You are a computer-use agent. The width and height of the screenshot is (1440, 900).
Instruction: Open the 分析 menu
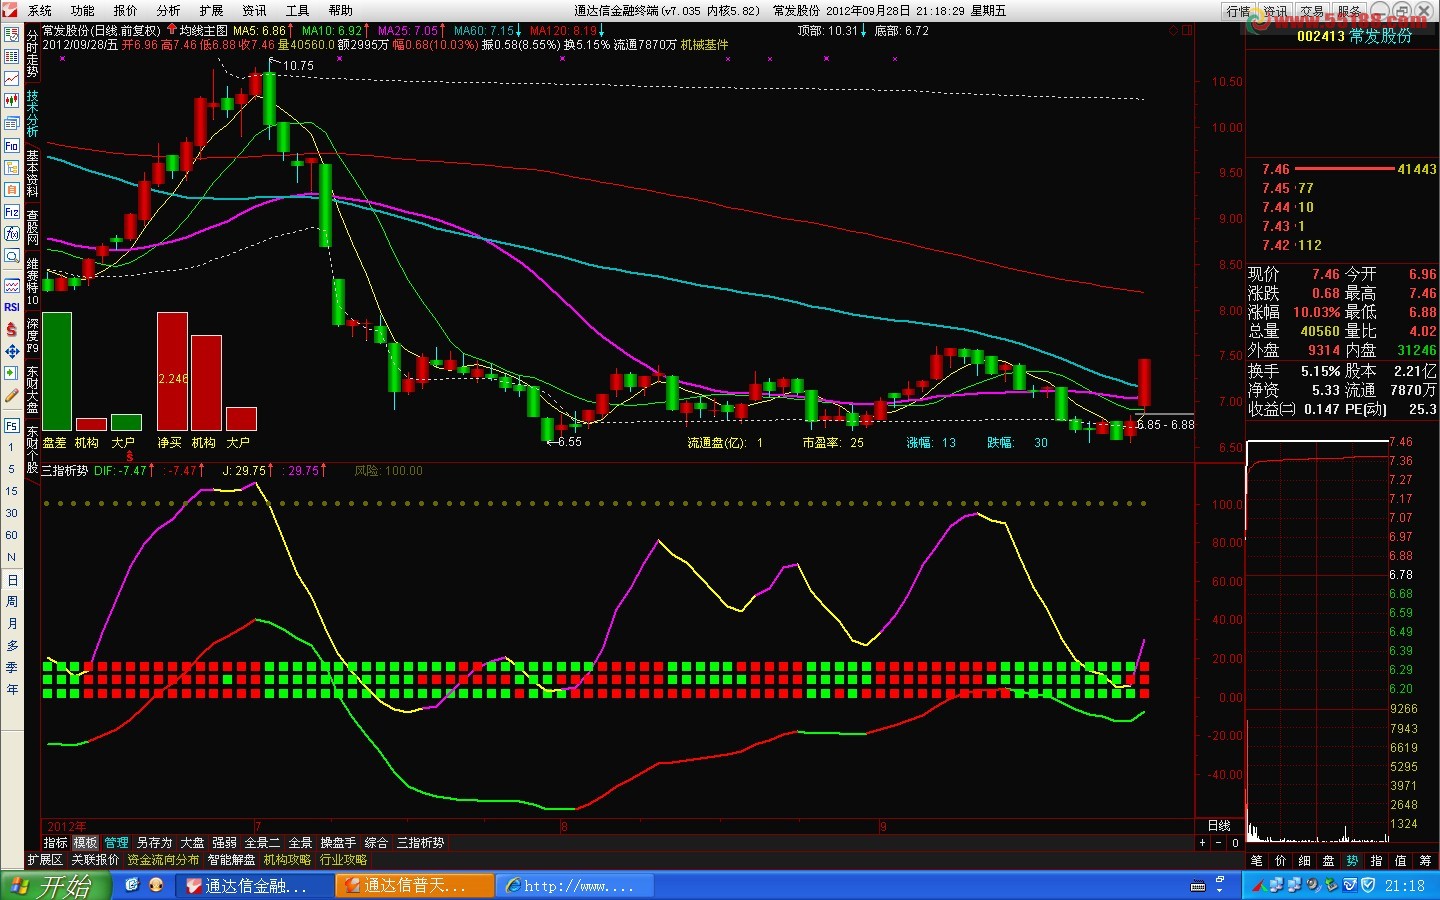pos(169,11)
